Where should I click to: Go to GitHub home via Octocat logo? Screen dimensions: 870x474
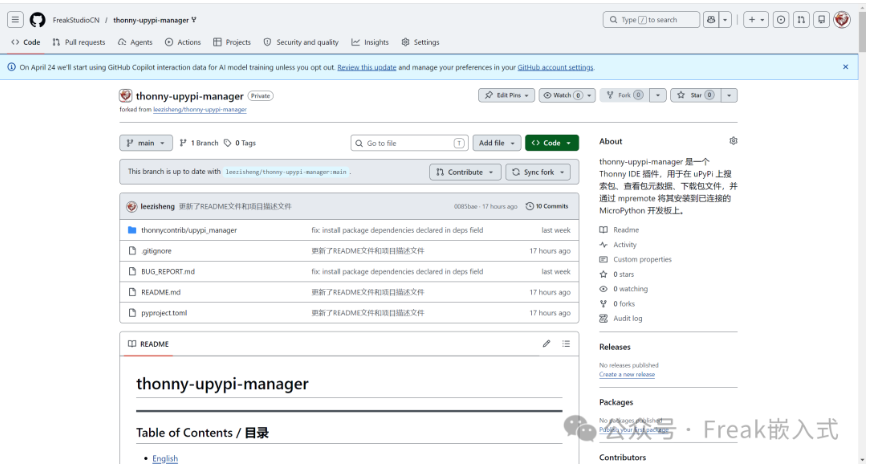(x=37, y=20)
